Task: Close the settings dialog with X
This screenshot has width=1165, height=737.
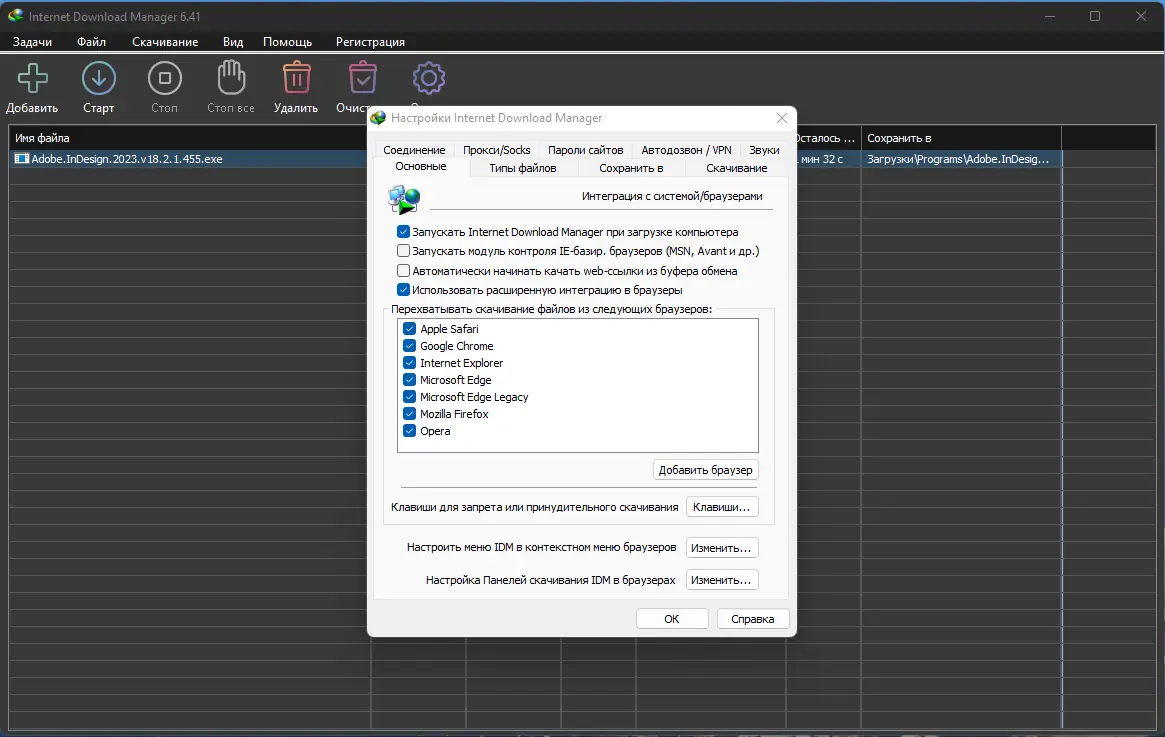Action: point(782,118)
